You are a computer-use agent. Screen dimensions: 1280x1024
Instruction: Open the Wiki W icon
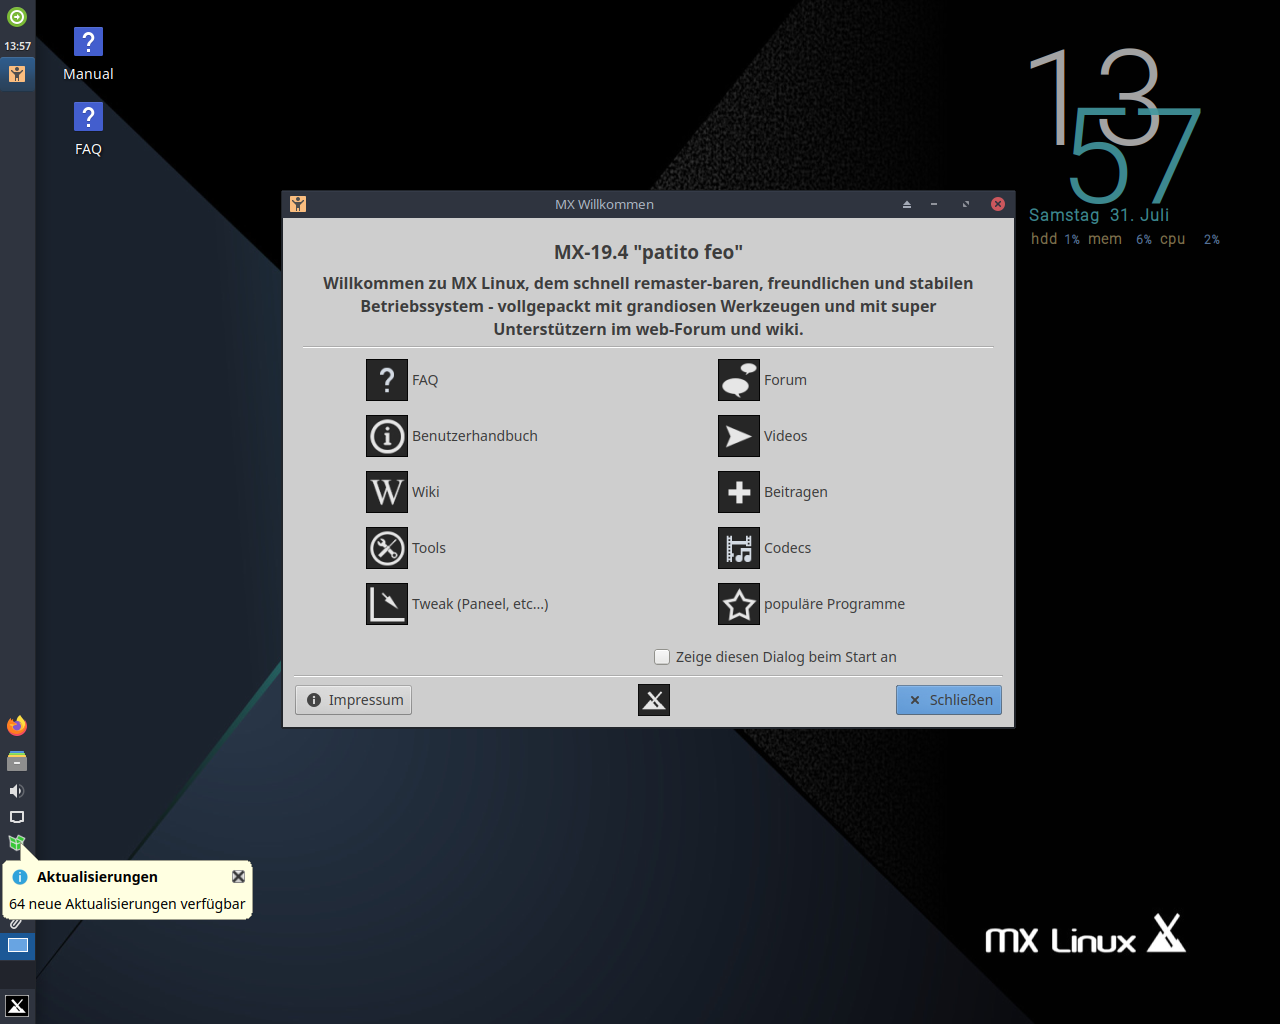point(387,492)
